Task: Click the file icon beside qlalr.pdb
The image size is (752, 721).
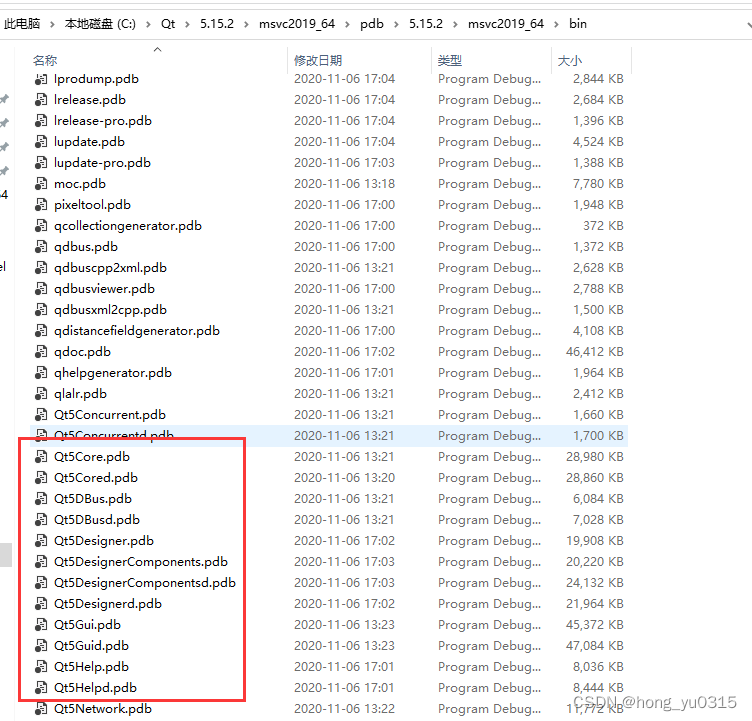Action: coord(41,394)
